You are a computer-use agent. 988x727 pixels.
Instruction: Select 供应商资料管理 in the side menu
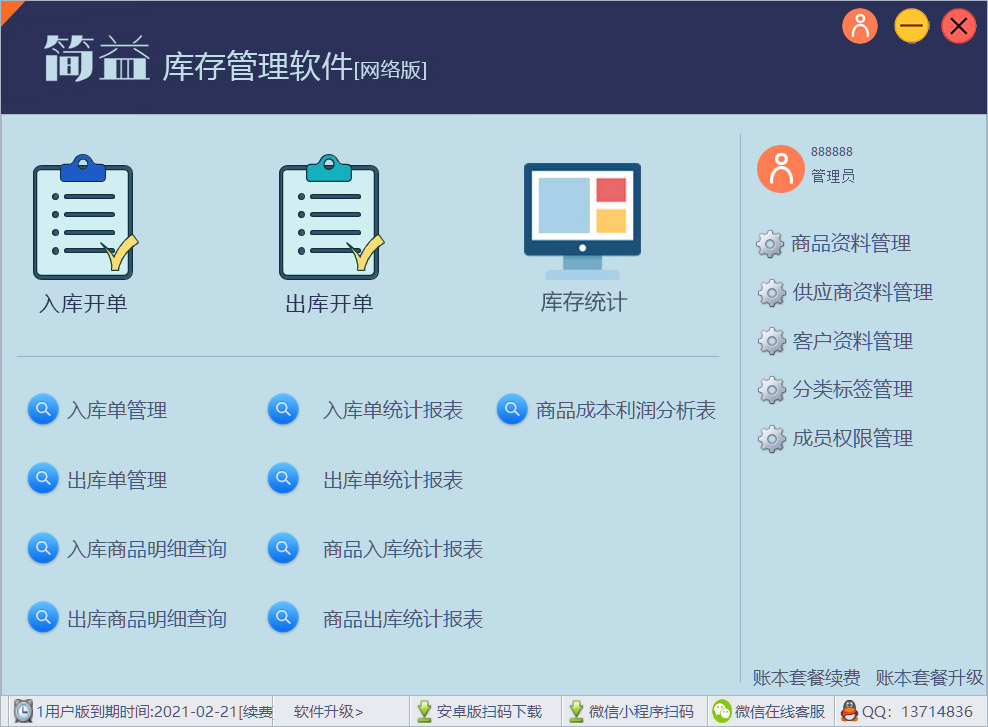tap(863, 293)
